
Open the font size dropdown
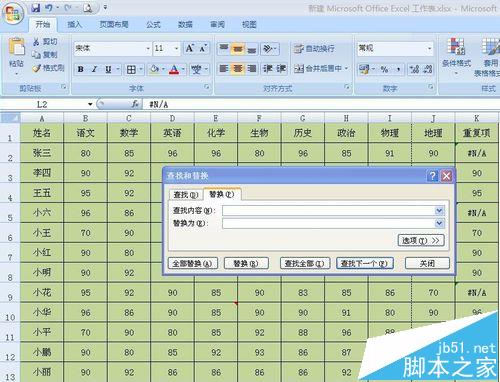pyautogui.click(x=176, y=49)
